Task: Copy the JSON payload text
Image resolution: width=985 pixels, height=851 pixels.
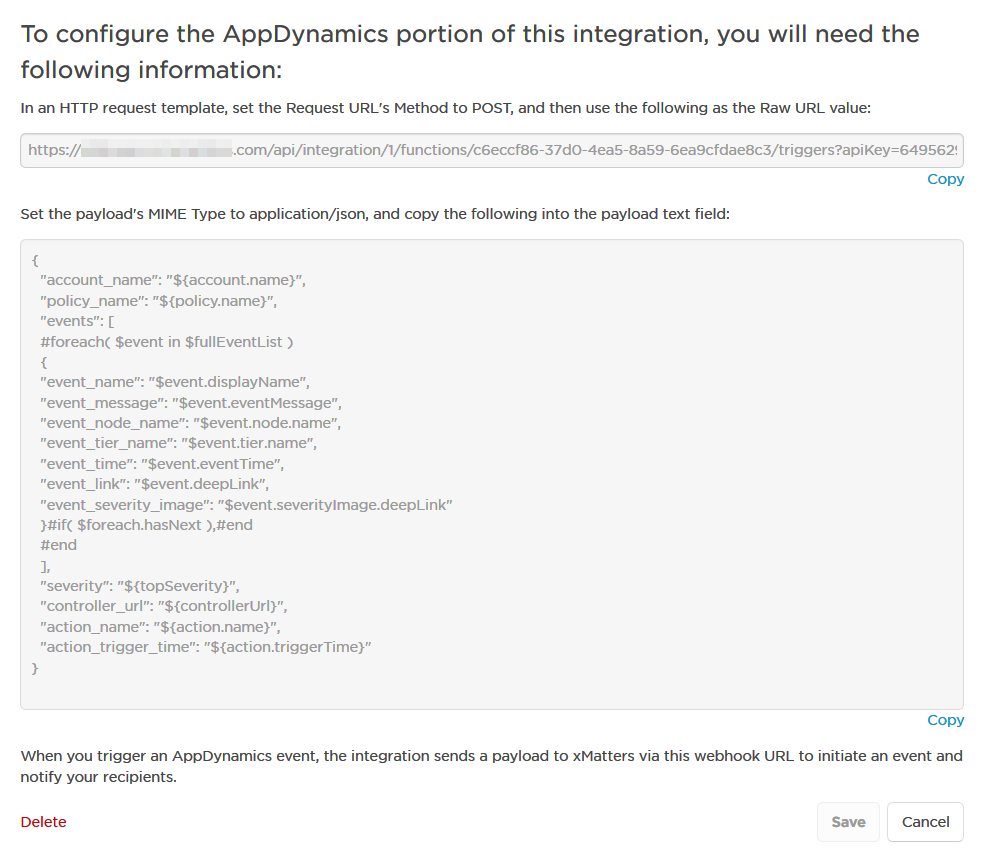Action: [x=945, y=720]
